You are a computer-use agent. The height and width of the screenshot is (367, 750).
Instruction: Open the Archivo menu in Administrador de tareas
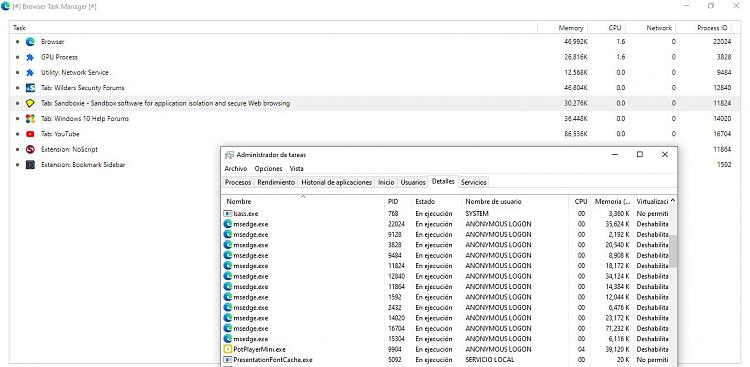coord(236,168)
